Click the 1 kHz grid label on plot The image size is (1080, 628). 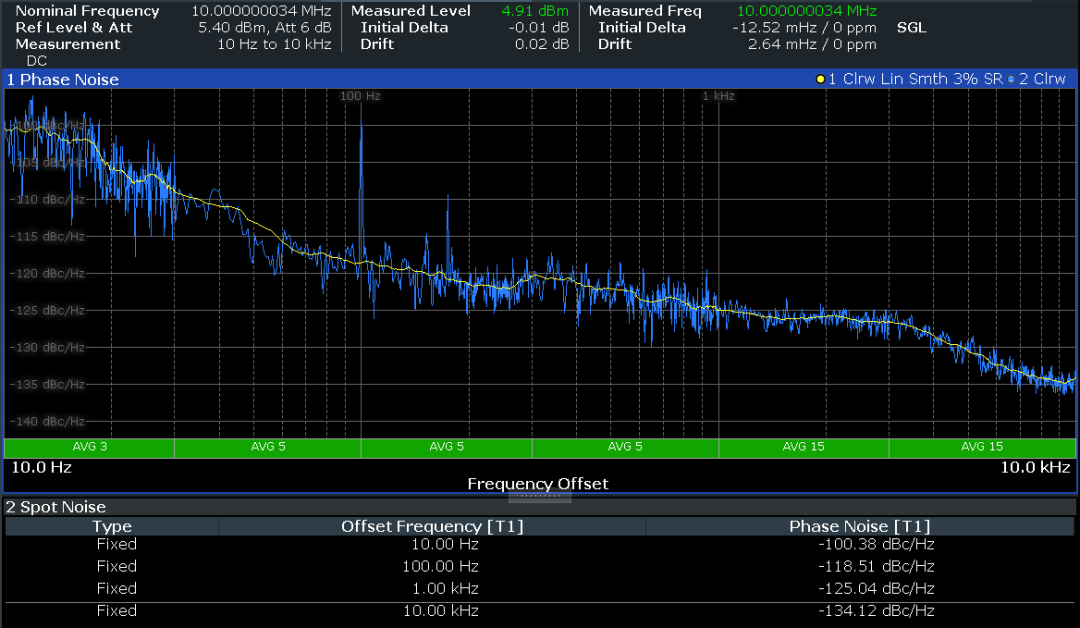point(718,96)
